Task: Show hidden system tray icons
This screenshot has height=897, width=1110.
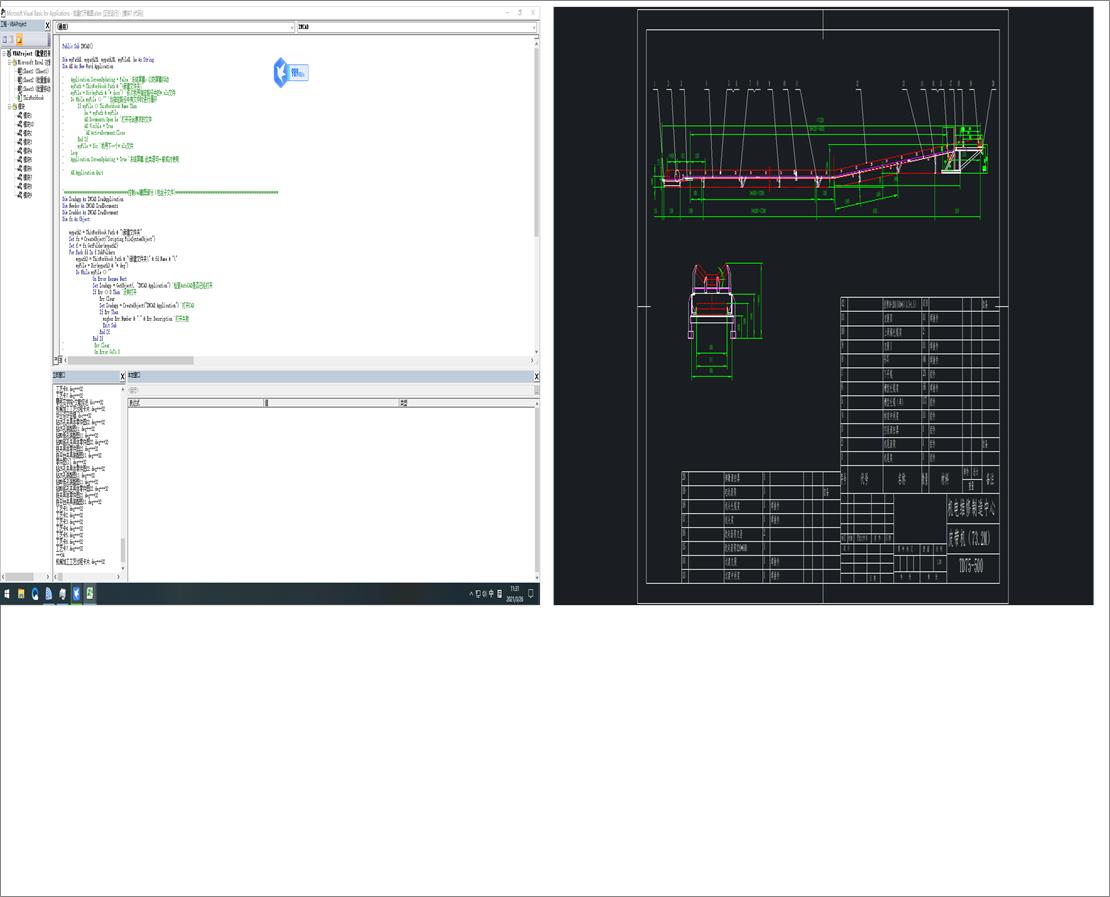Action: (x=471, y=594)
